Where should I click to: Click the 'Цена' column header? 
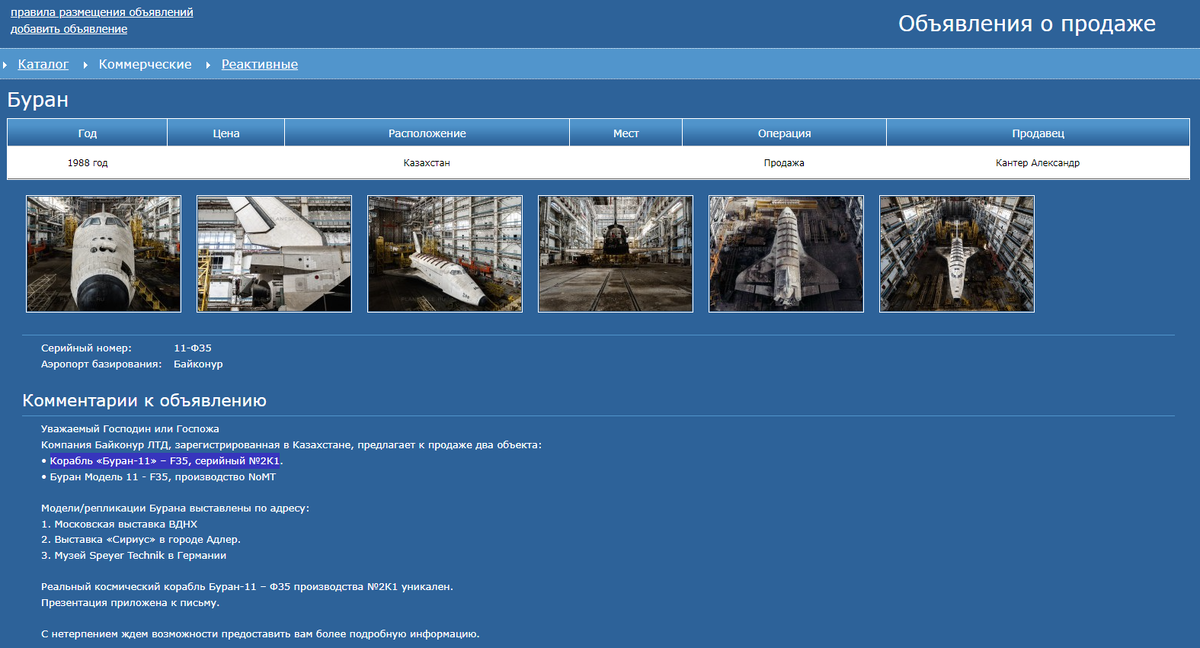[226, 133]
